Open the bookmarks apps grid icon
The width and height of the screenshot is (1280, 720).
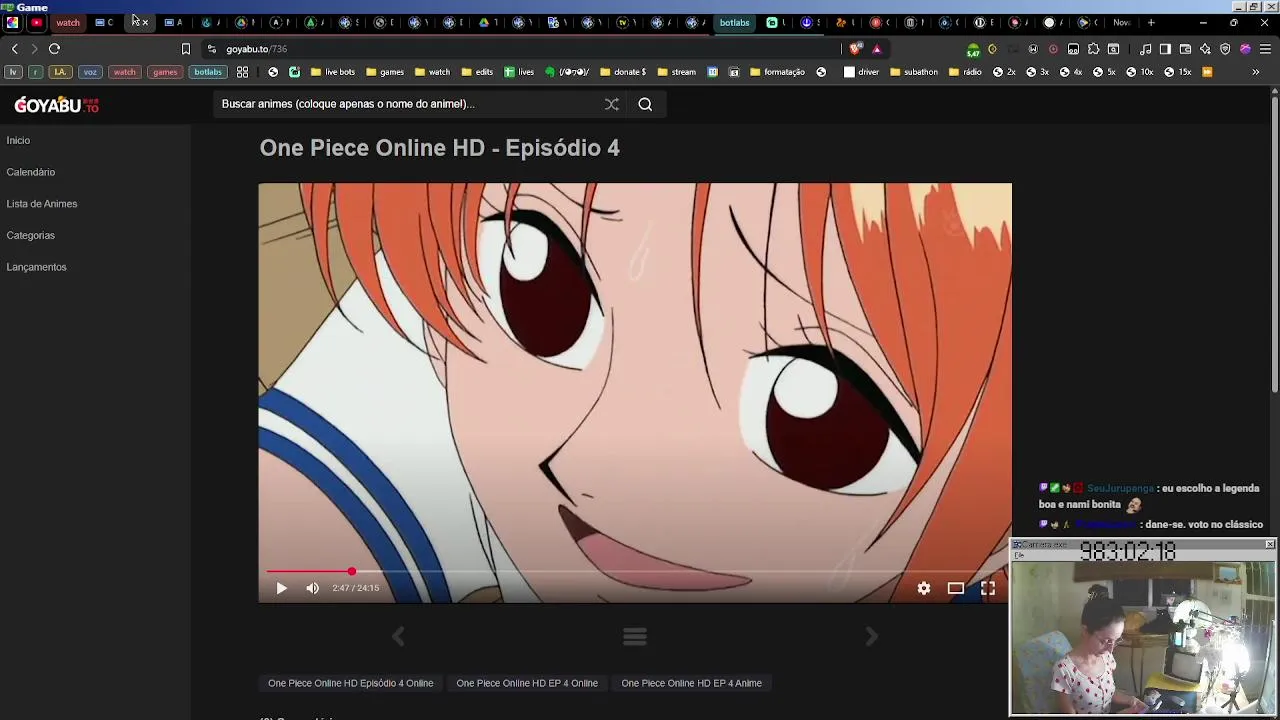coord(242,72)
